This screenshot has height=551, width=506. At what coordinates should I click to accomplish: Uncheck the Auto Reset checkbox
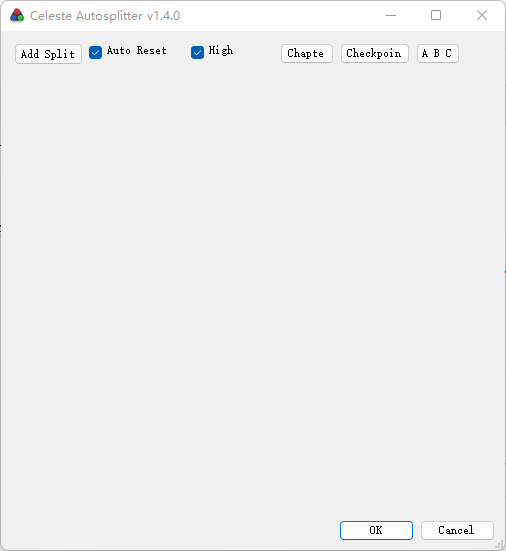pyautogui.click(x=95, y=52)
